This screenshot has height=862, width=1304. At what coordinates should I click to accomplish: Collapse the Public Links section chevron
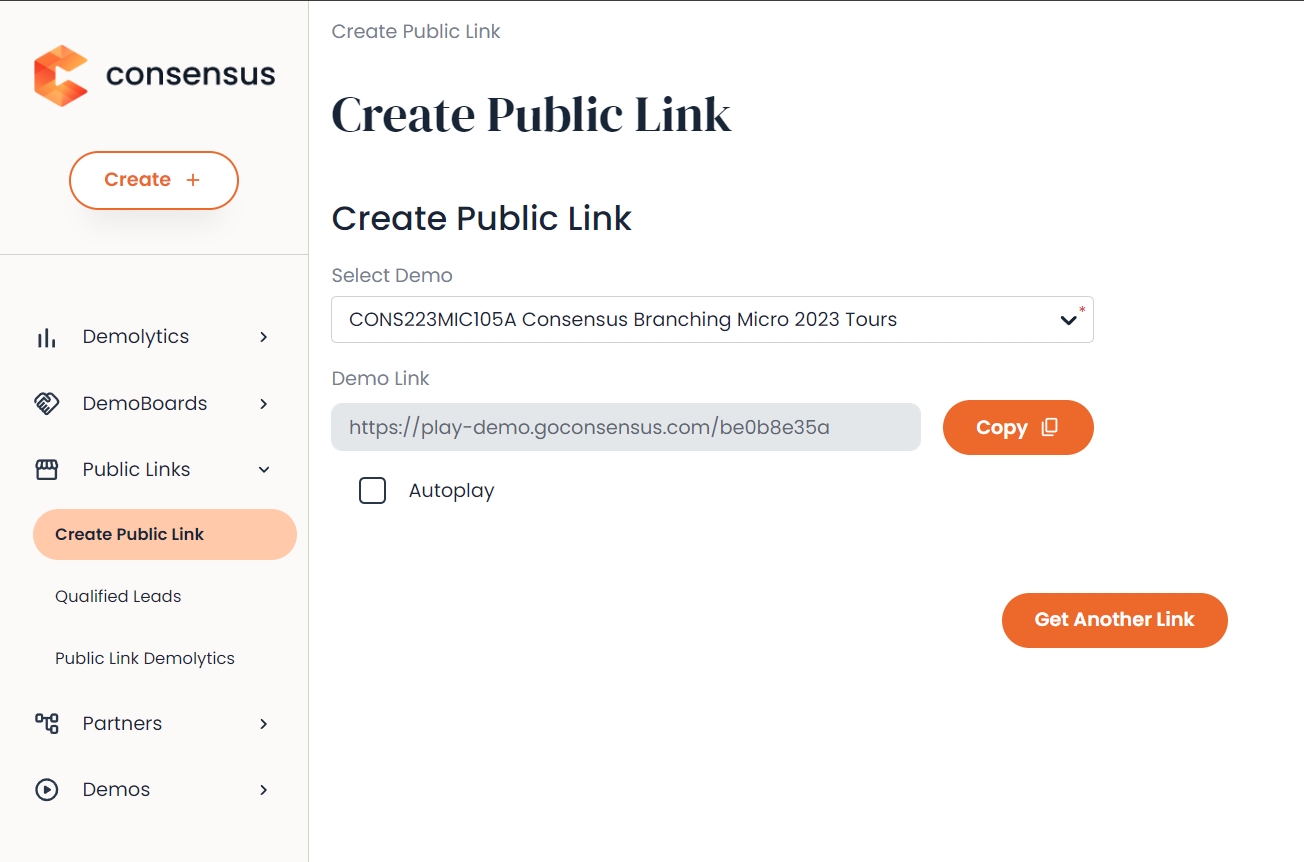[x=262, y=469]
